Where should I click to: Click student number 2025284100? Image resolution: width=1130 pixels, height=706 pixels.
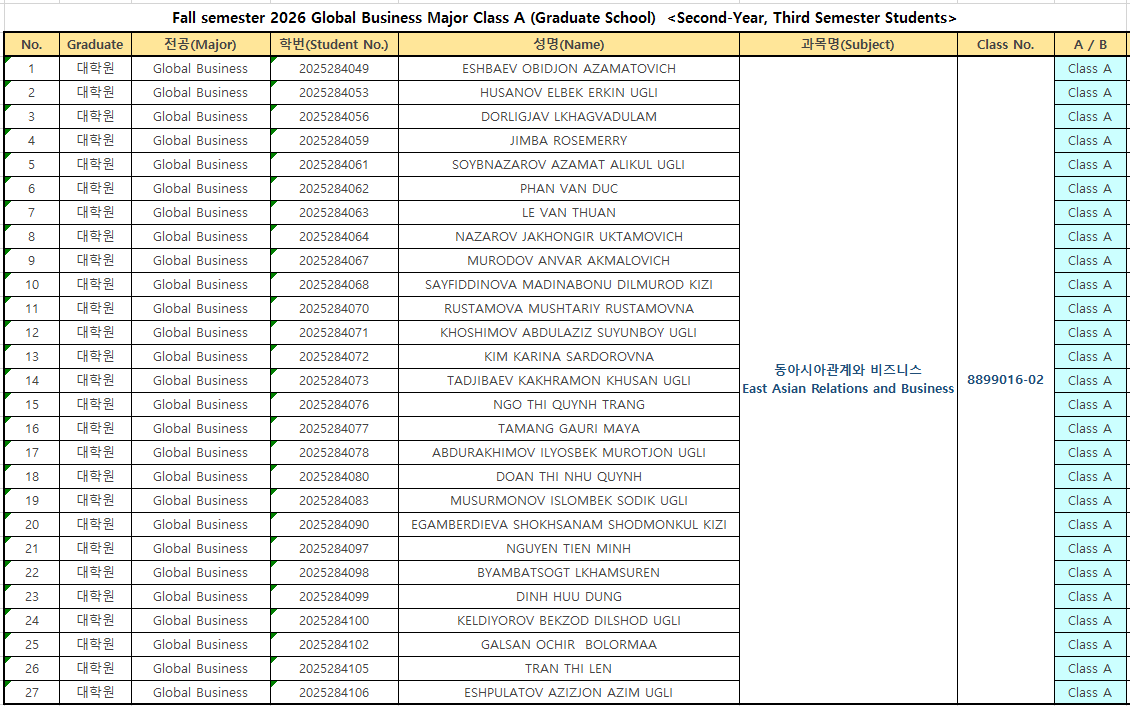coord(334,620)
